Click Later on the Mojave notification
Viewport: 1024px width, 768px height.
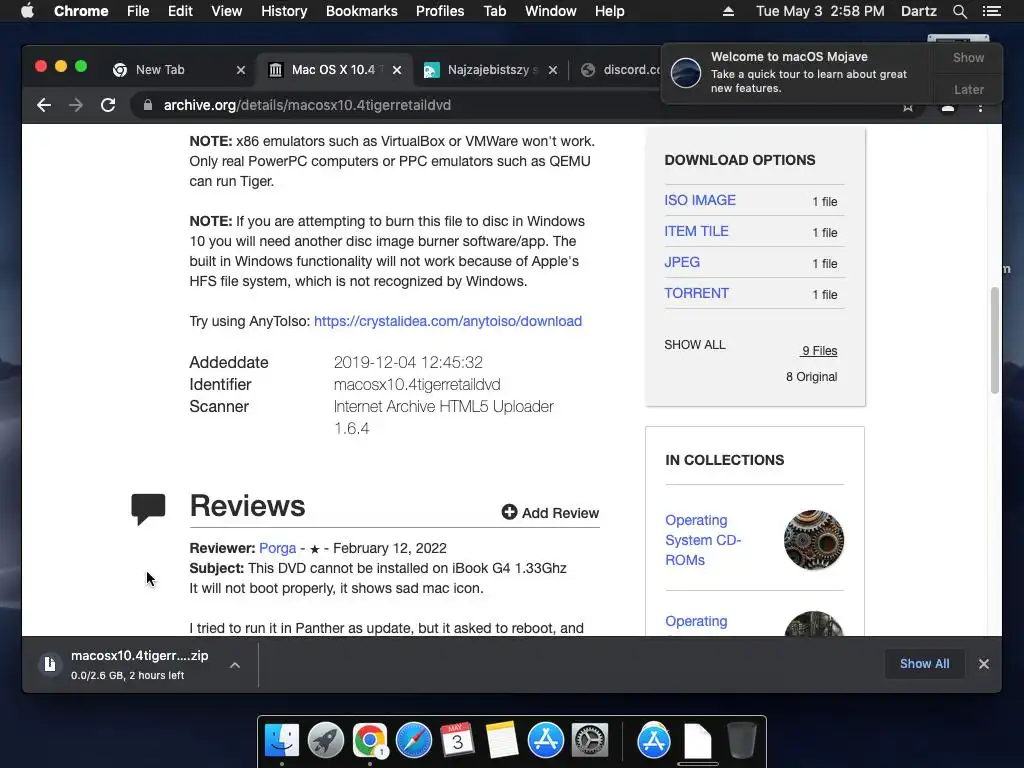point(968,89)
